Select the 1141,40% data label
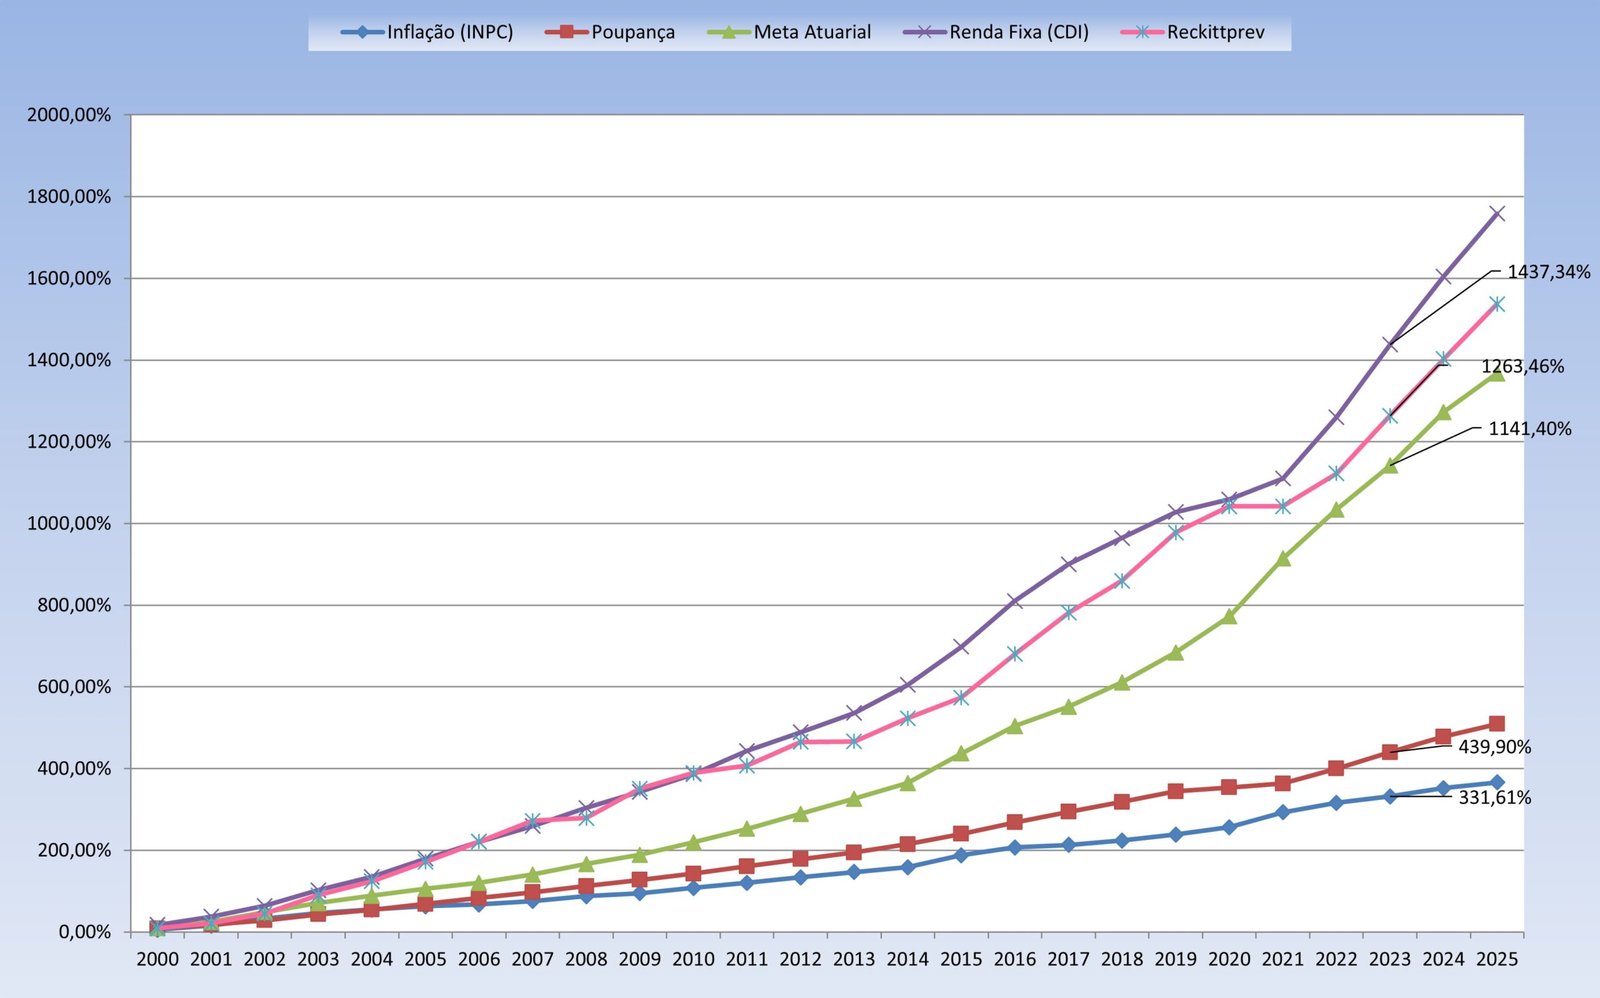This screenshot has height=998, width=1600. 1529,429
